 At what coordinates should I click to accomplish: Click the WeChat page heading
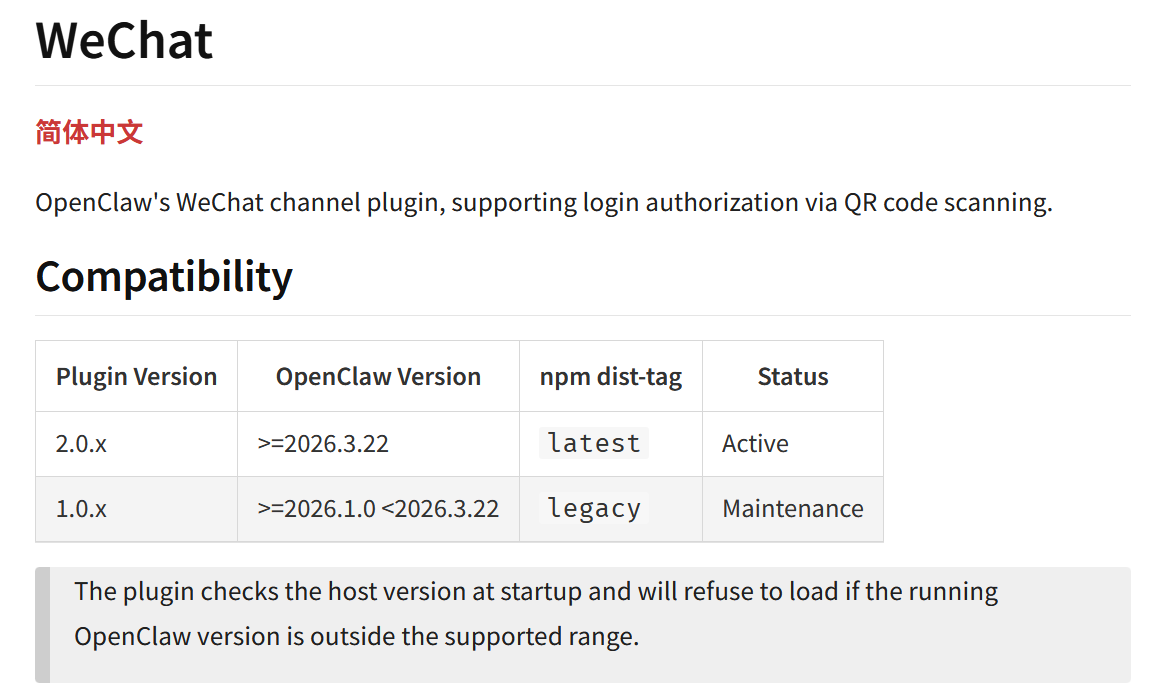coord(124,41)
